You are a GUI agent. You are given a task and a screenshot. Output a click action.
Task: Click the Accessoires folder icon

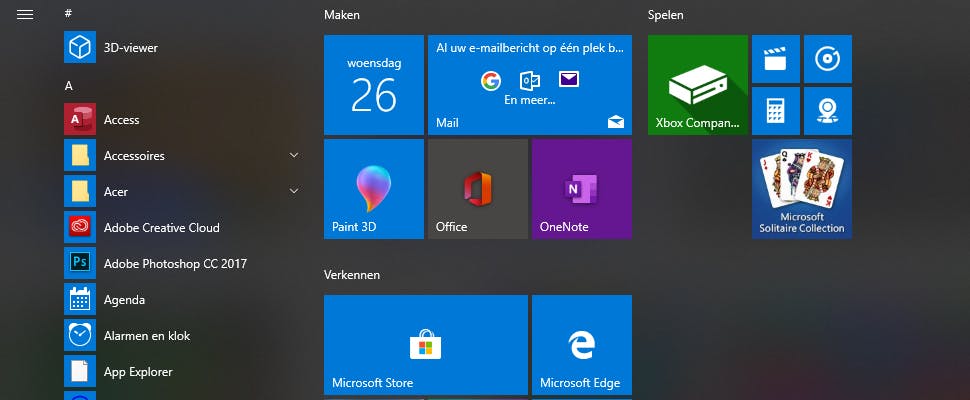(80, 155)
